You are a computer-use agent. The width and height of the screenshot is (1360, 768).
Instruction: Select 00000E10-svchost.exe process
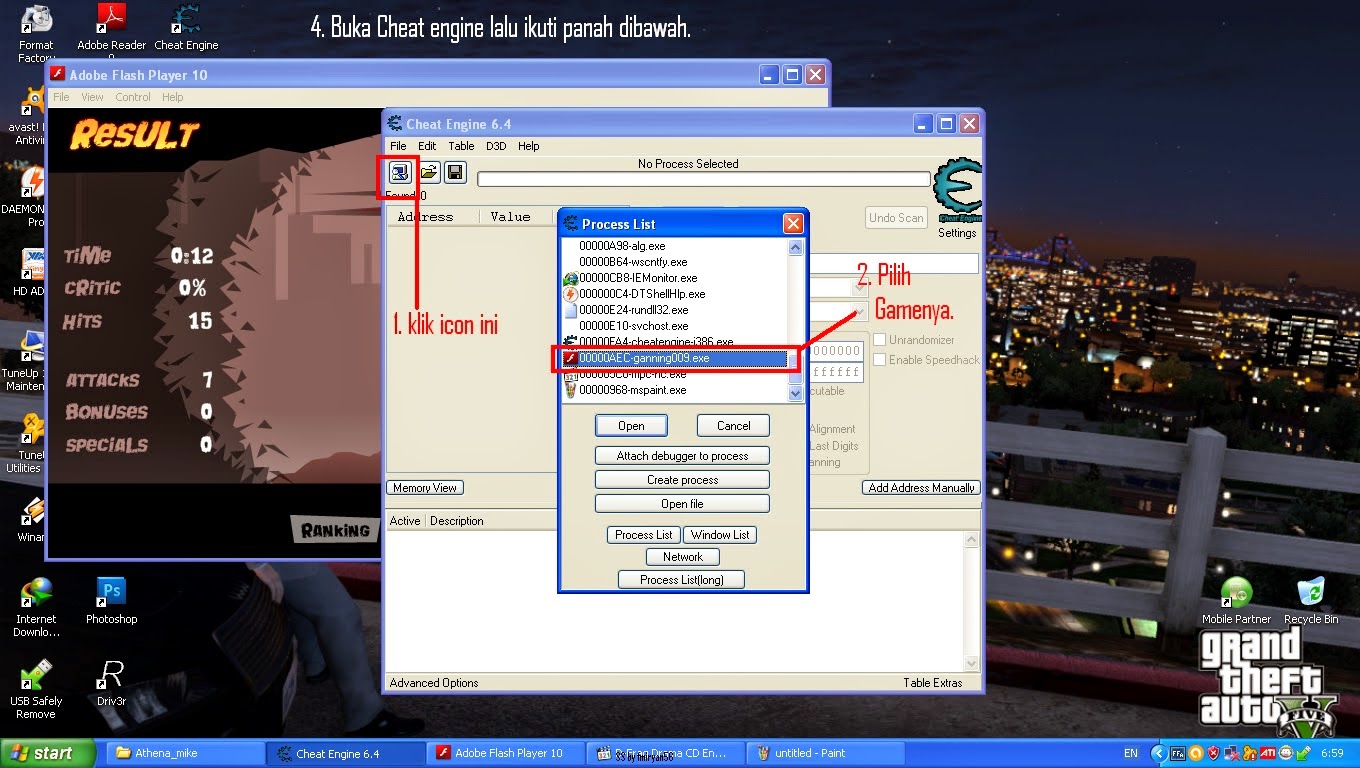click(x=675, y=326)
